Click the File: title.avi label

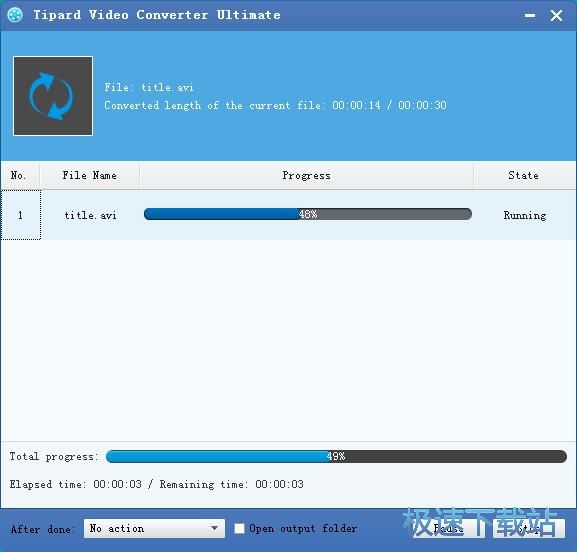[149, 88]
